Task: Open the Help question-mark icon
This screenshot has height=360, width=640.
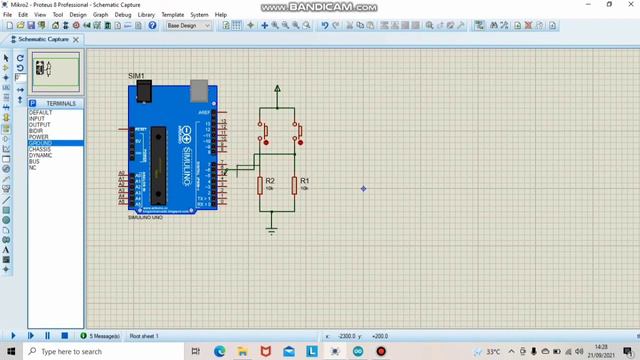Action: [x=152, y=25]
